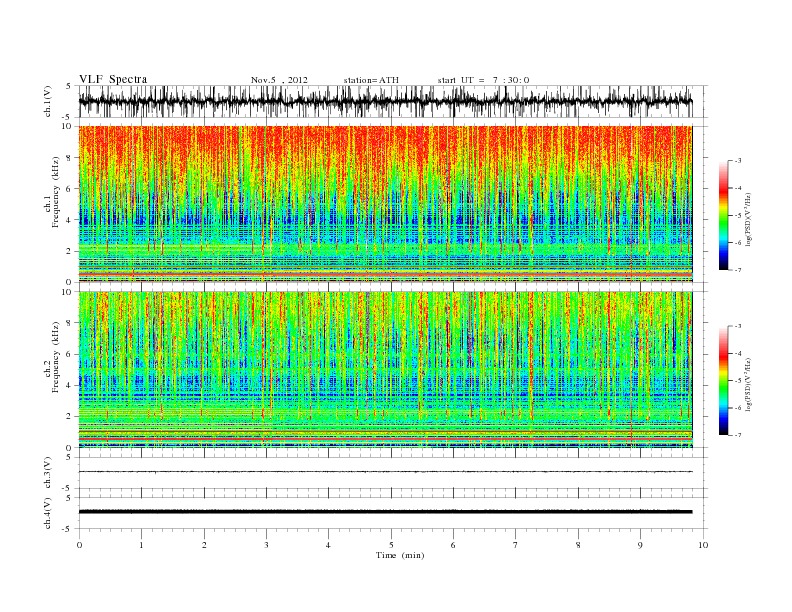The image size is (792, 612).
Task: Click the "ch.1(V)" waveform axis label
Action: tap(48, 101)
